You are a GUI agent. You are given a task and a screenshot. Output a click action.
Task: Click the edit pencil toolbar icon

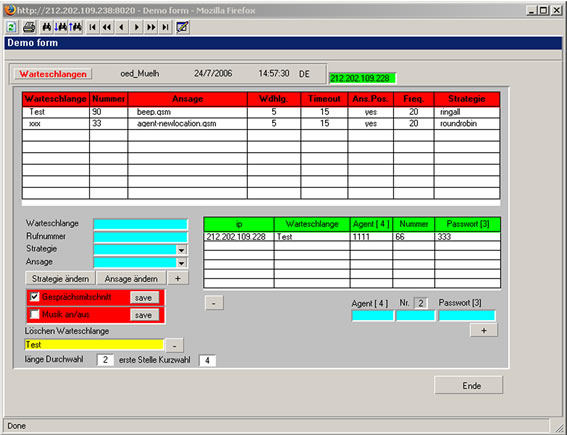click(182, 27)
